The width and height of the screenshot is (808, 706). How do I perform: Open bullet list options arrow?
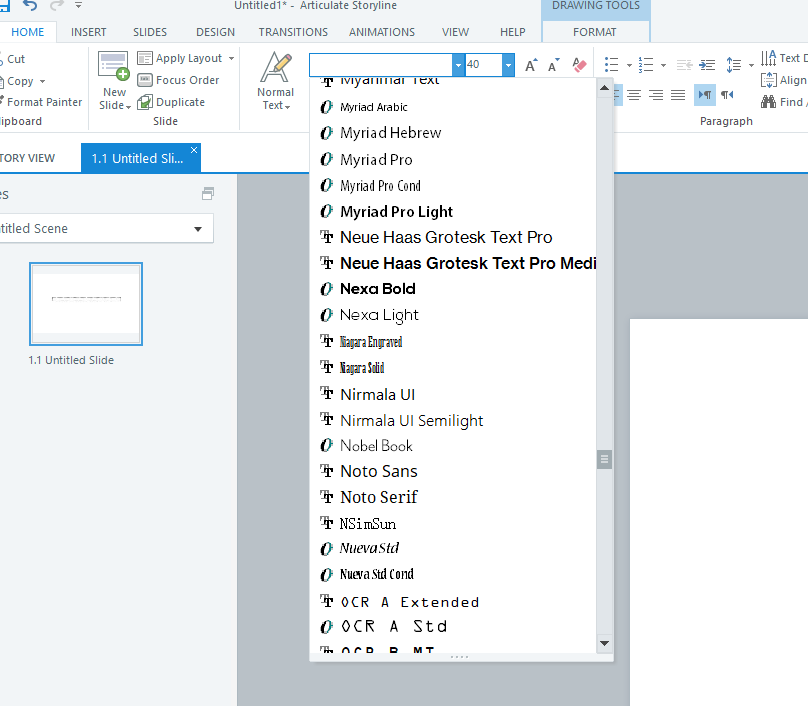(629, 65)
